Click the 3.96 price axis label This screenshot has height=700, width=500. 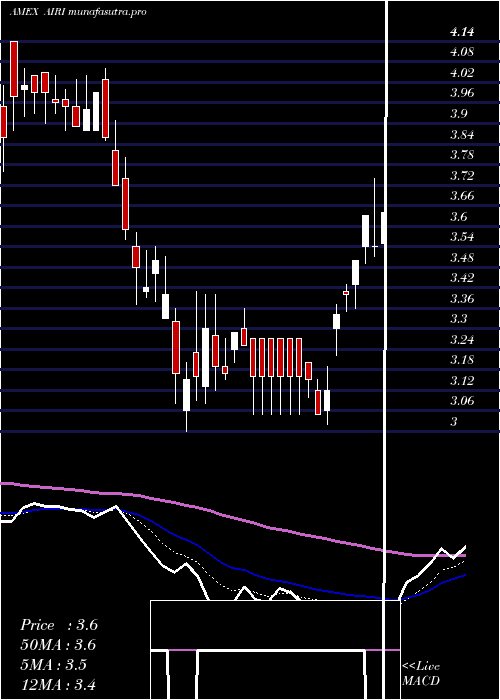[462, 93]
